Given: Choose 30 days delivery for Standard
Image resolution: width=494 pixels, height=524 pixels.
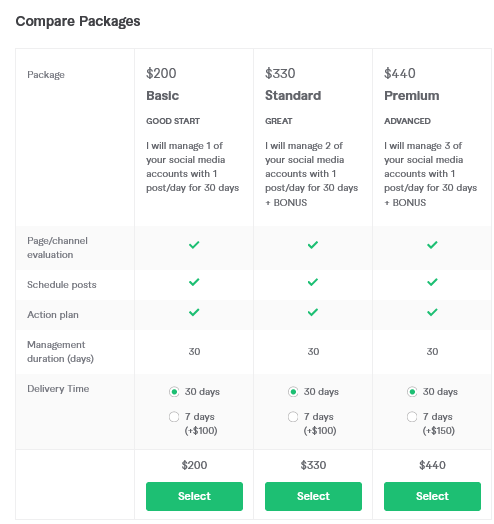Looking at the screenshot, I should [293, 392].
